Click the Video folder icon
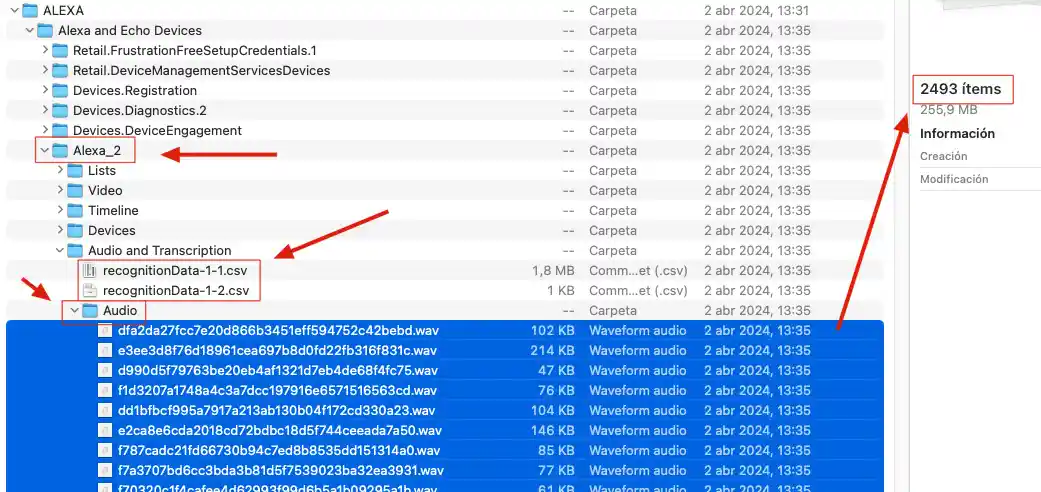This screenshot has width=1041, height=492. 75,191
